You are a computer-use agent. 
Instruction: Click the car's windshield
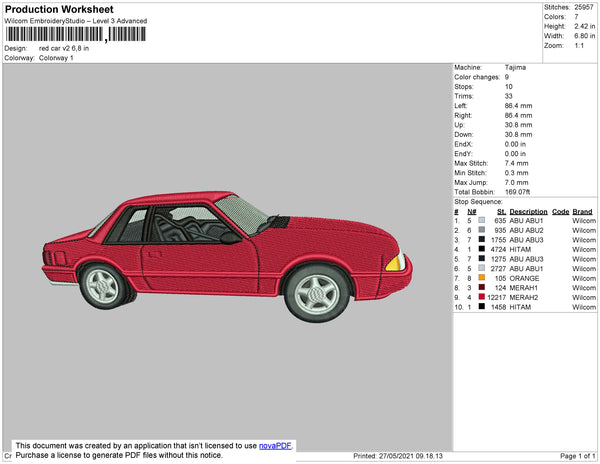pyautogui.click(x=241, y=212)
